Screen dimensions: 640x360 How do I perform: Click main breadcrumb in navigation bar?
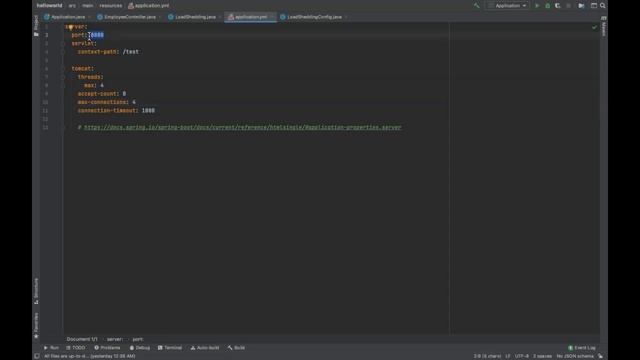tap(87, 6)
